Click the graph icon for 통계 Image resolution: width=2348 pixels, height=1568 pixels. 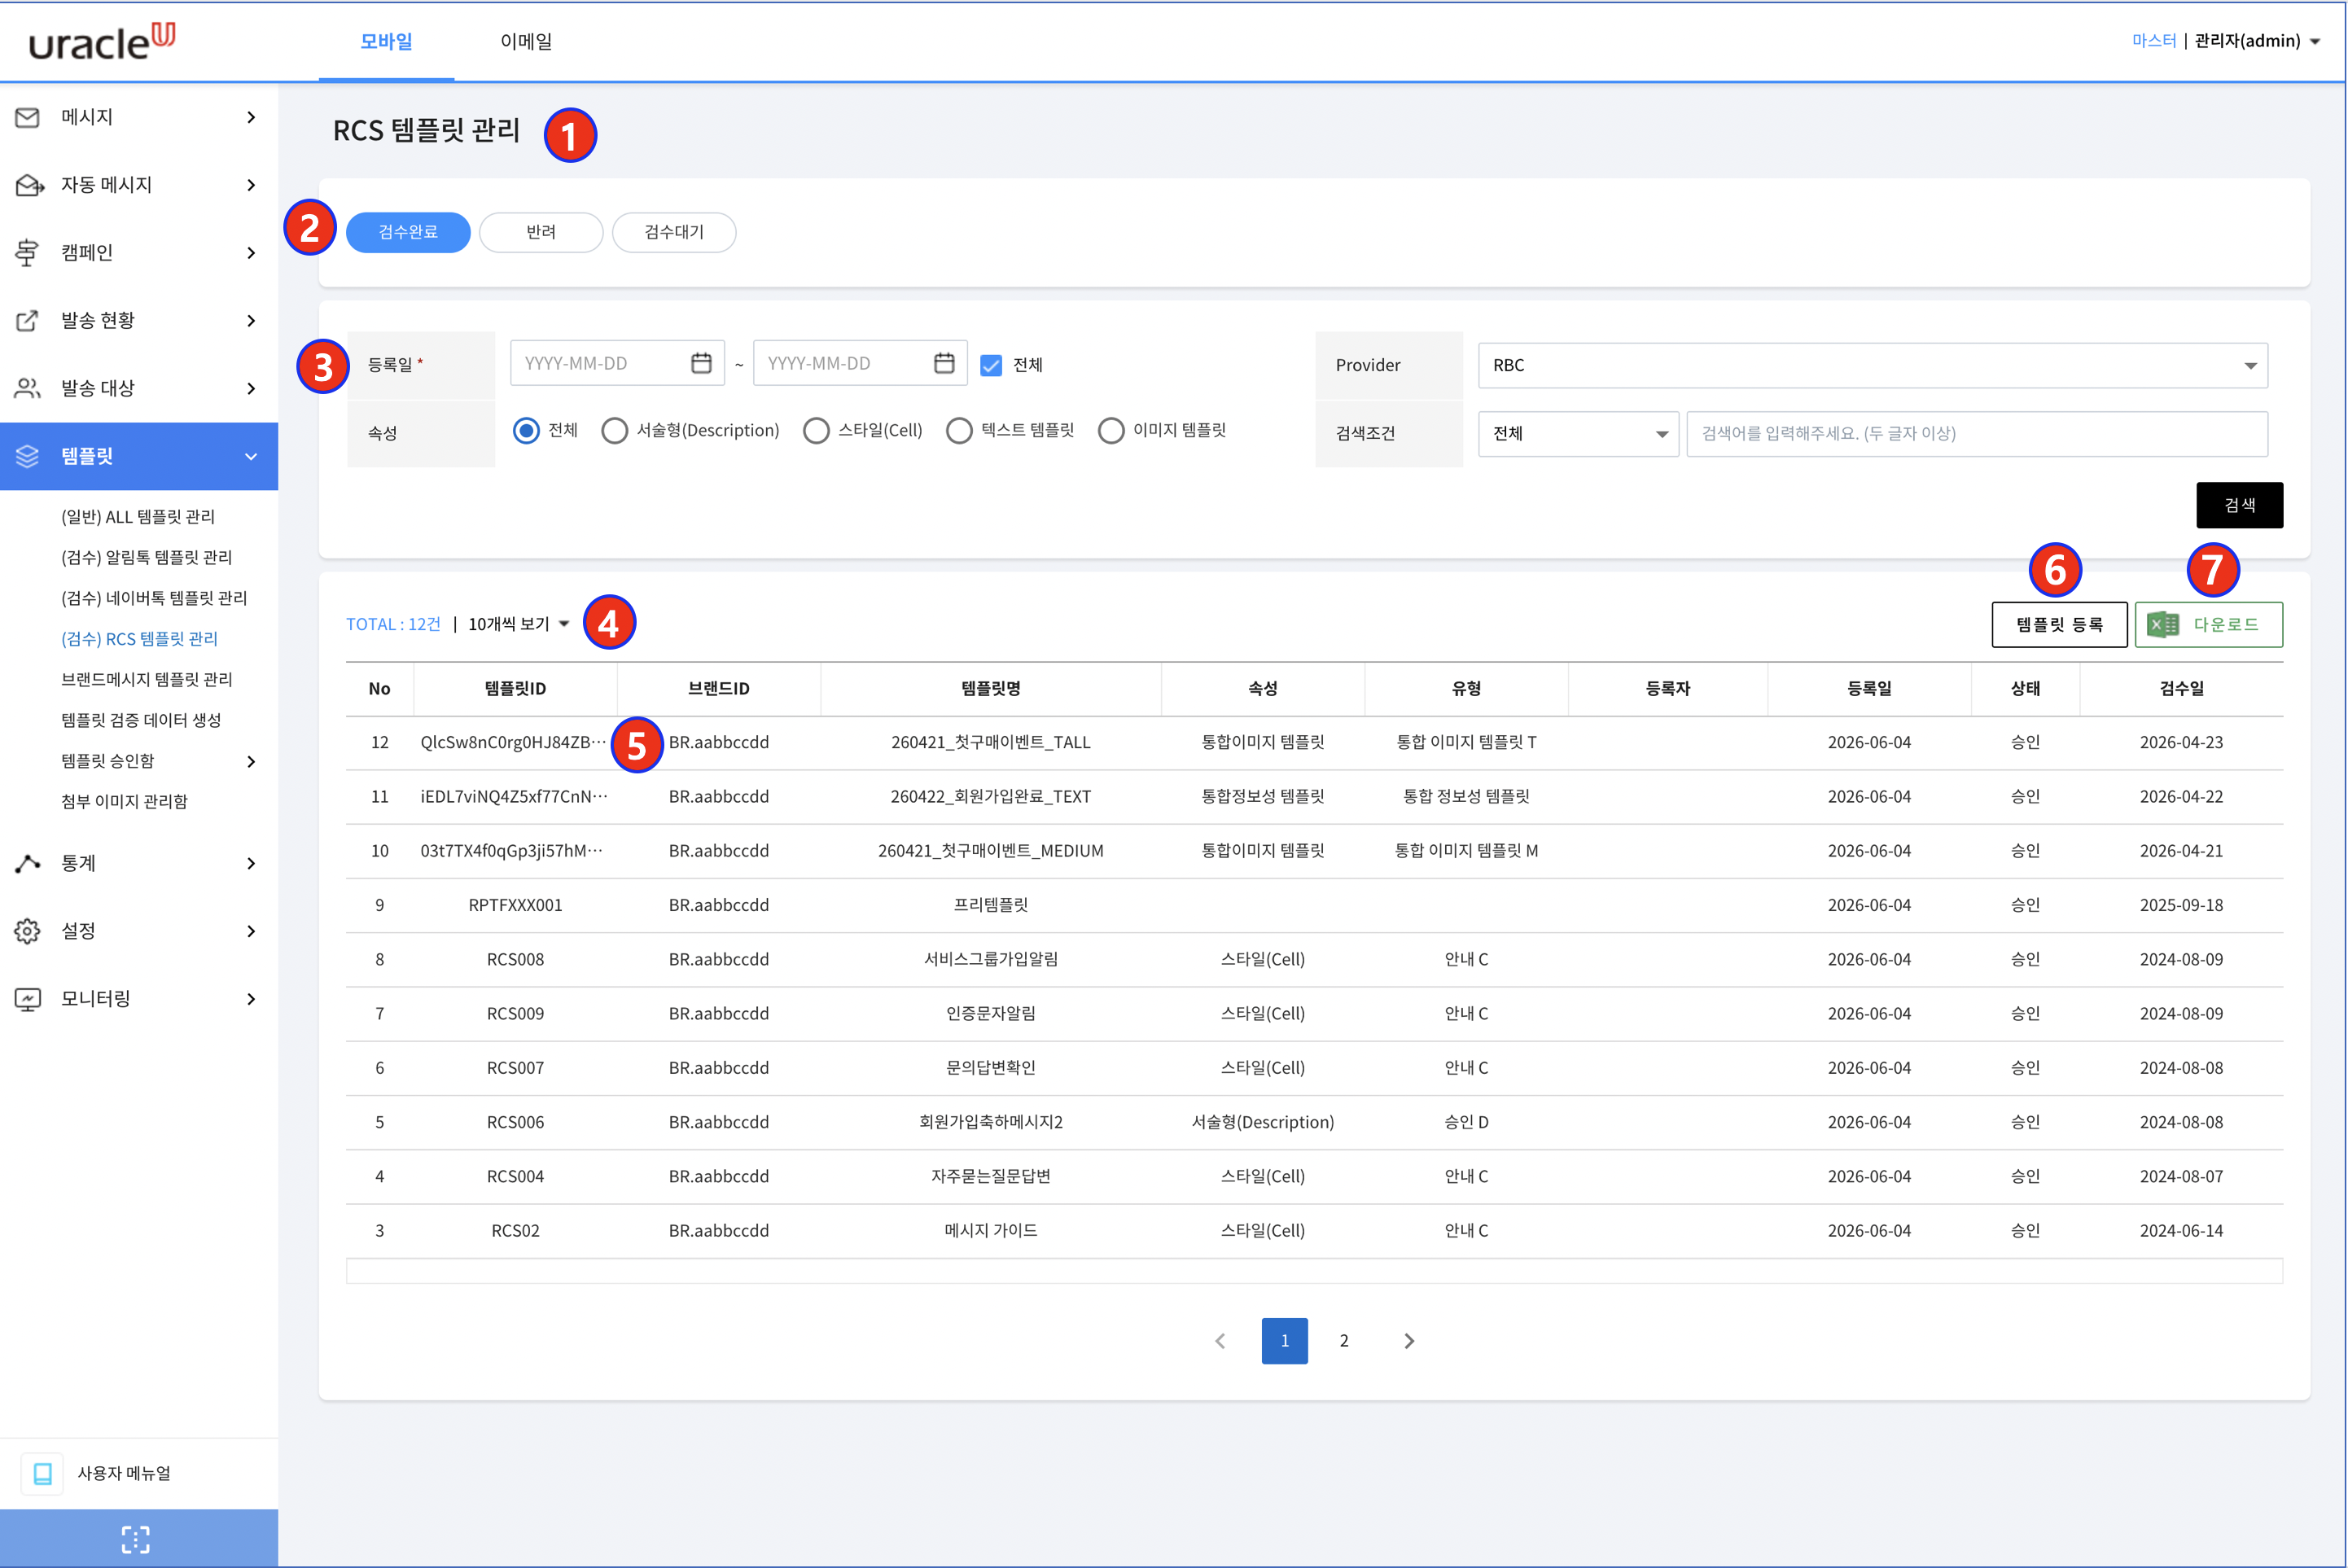(27, 863)
